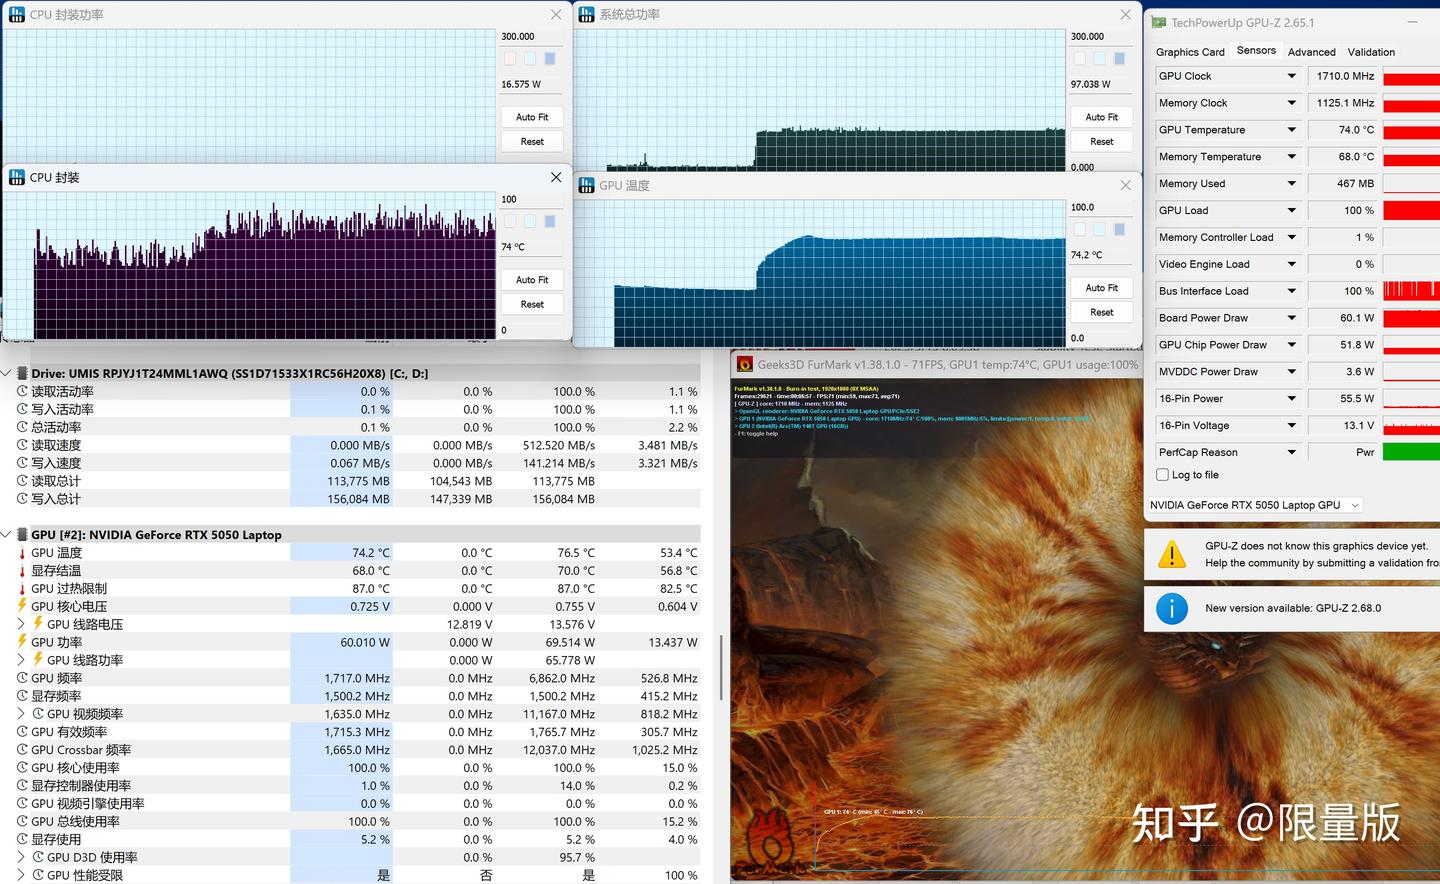The width and height of the screenshot is (1440, 884).
Task: Open the GPU Clock sensor dropdown arrow
Action: 1291,76
